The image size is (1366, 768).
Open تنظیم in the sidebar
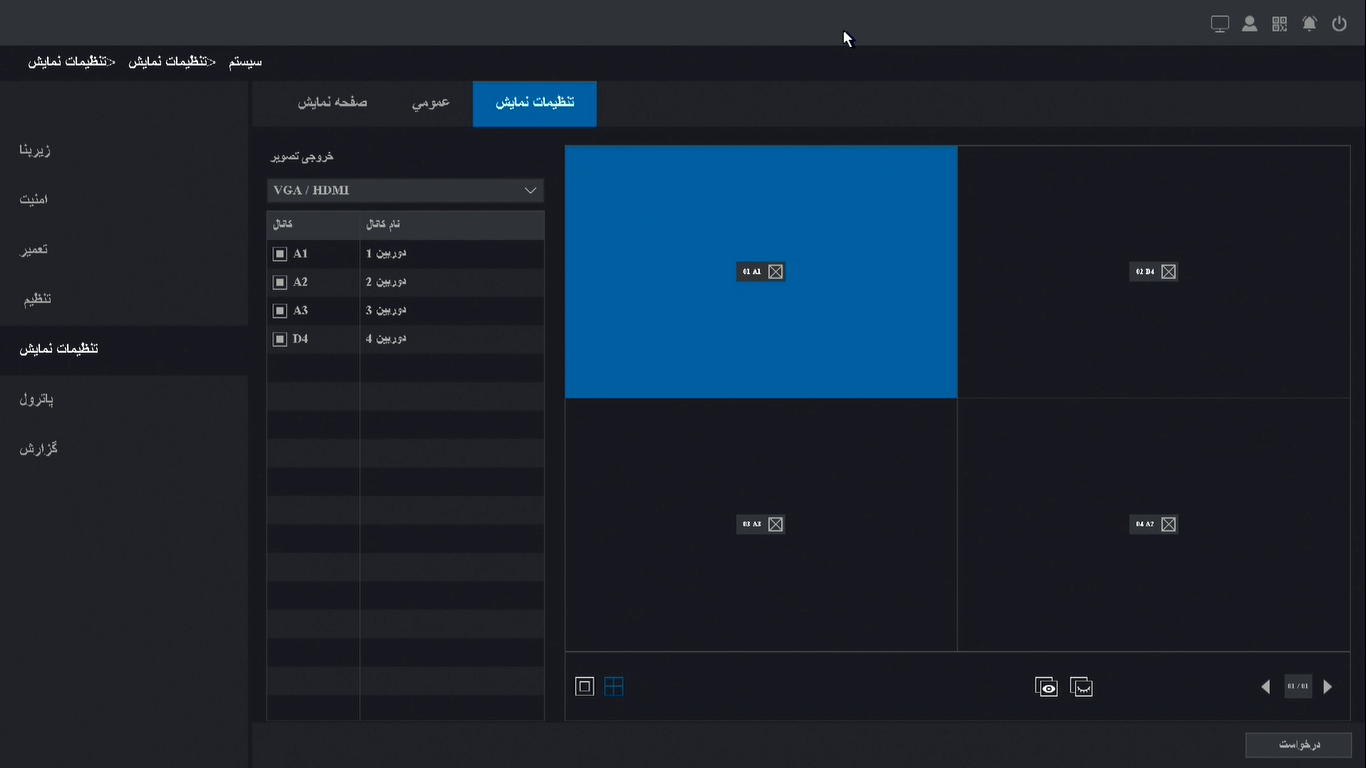click(x=124, y=299)
